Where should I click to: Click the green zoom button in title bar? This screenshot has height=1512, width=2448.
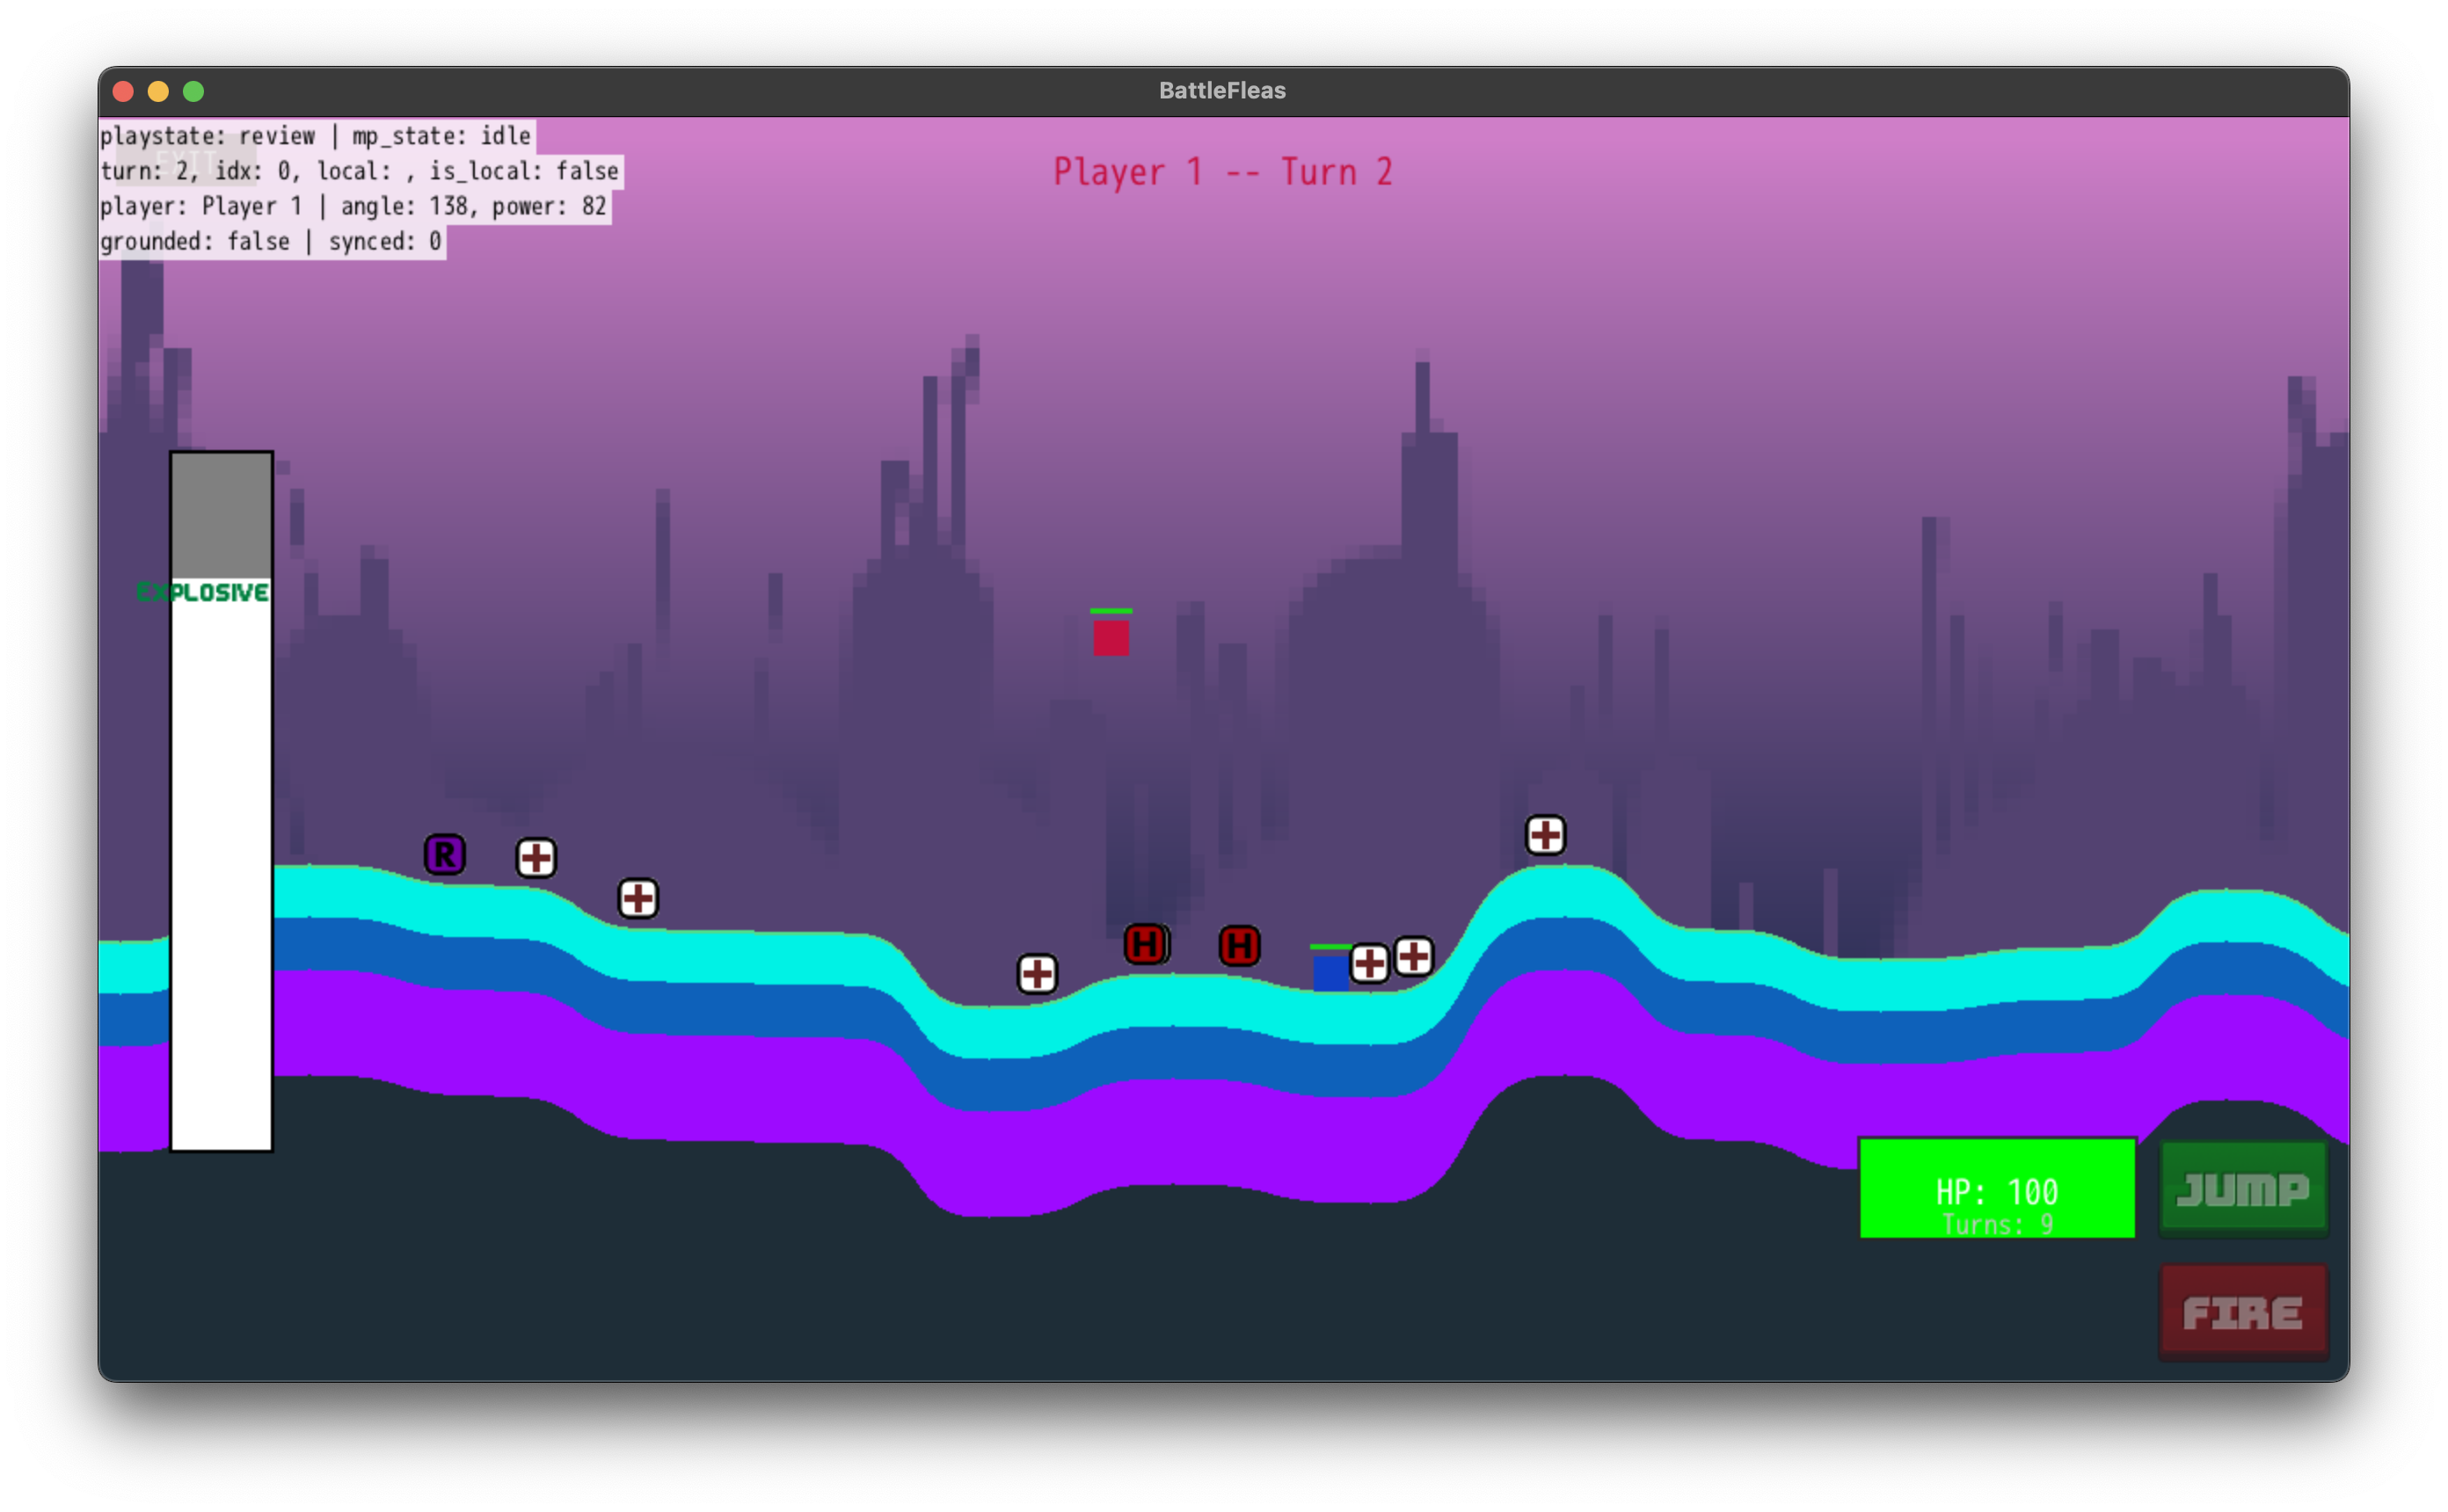194,92
